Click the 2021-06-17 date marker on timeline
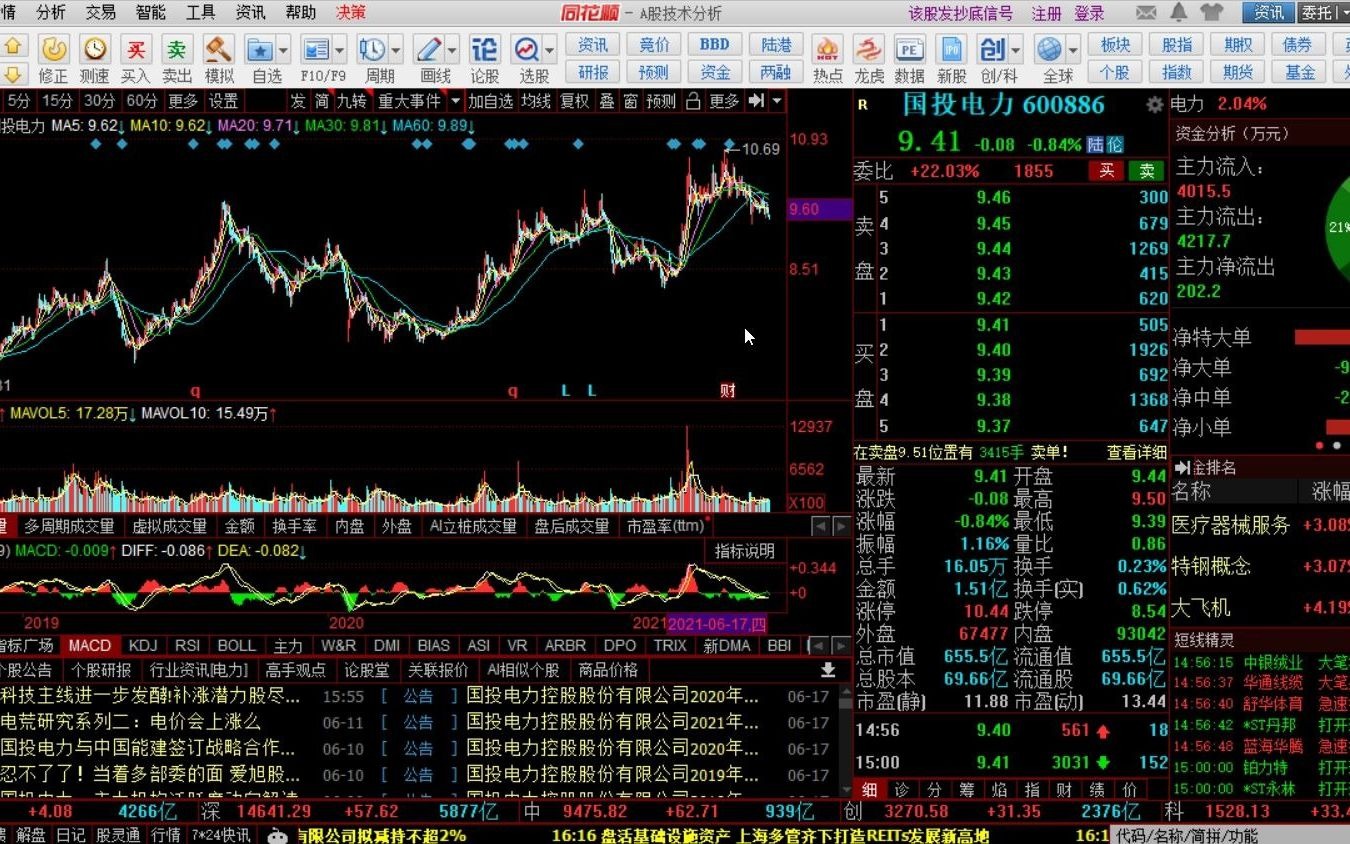 click(717, 624)
